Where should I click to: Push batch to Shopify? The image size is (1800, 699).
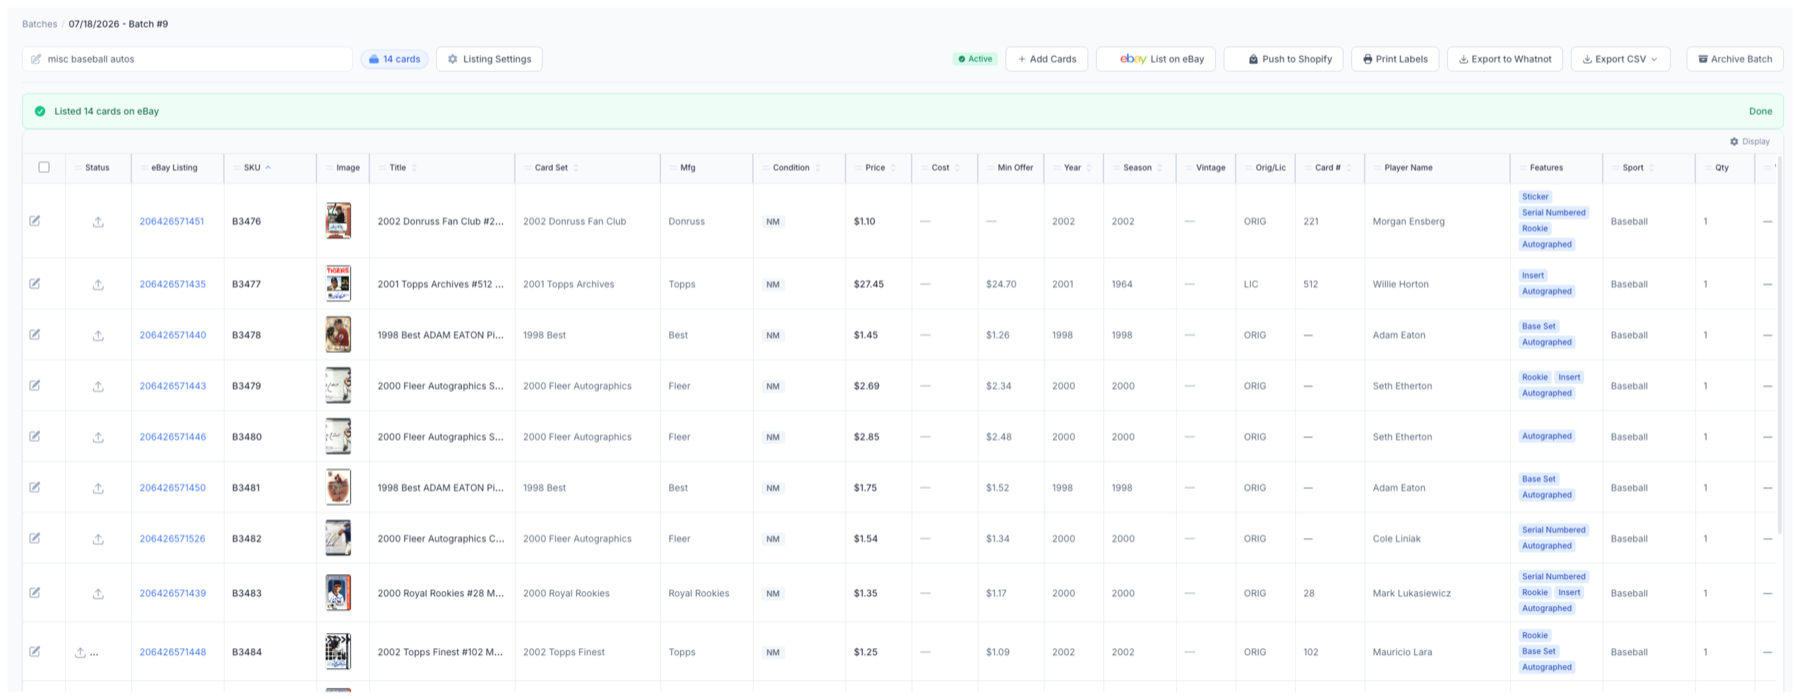(1284, 59)
